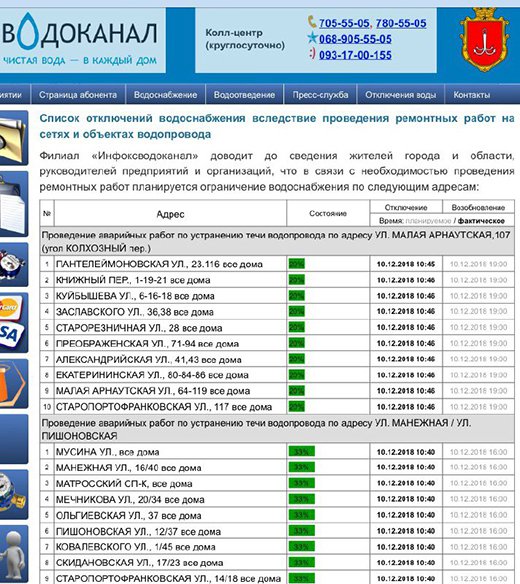Click the 093-17-00-155 phone link

355,55
